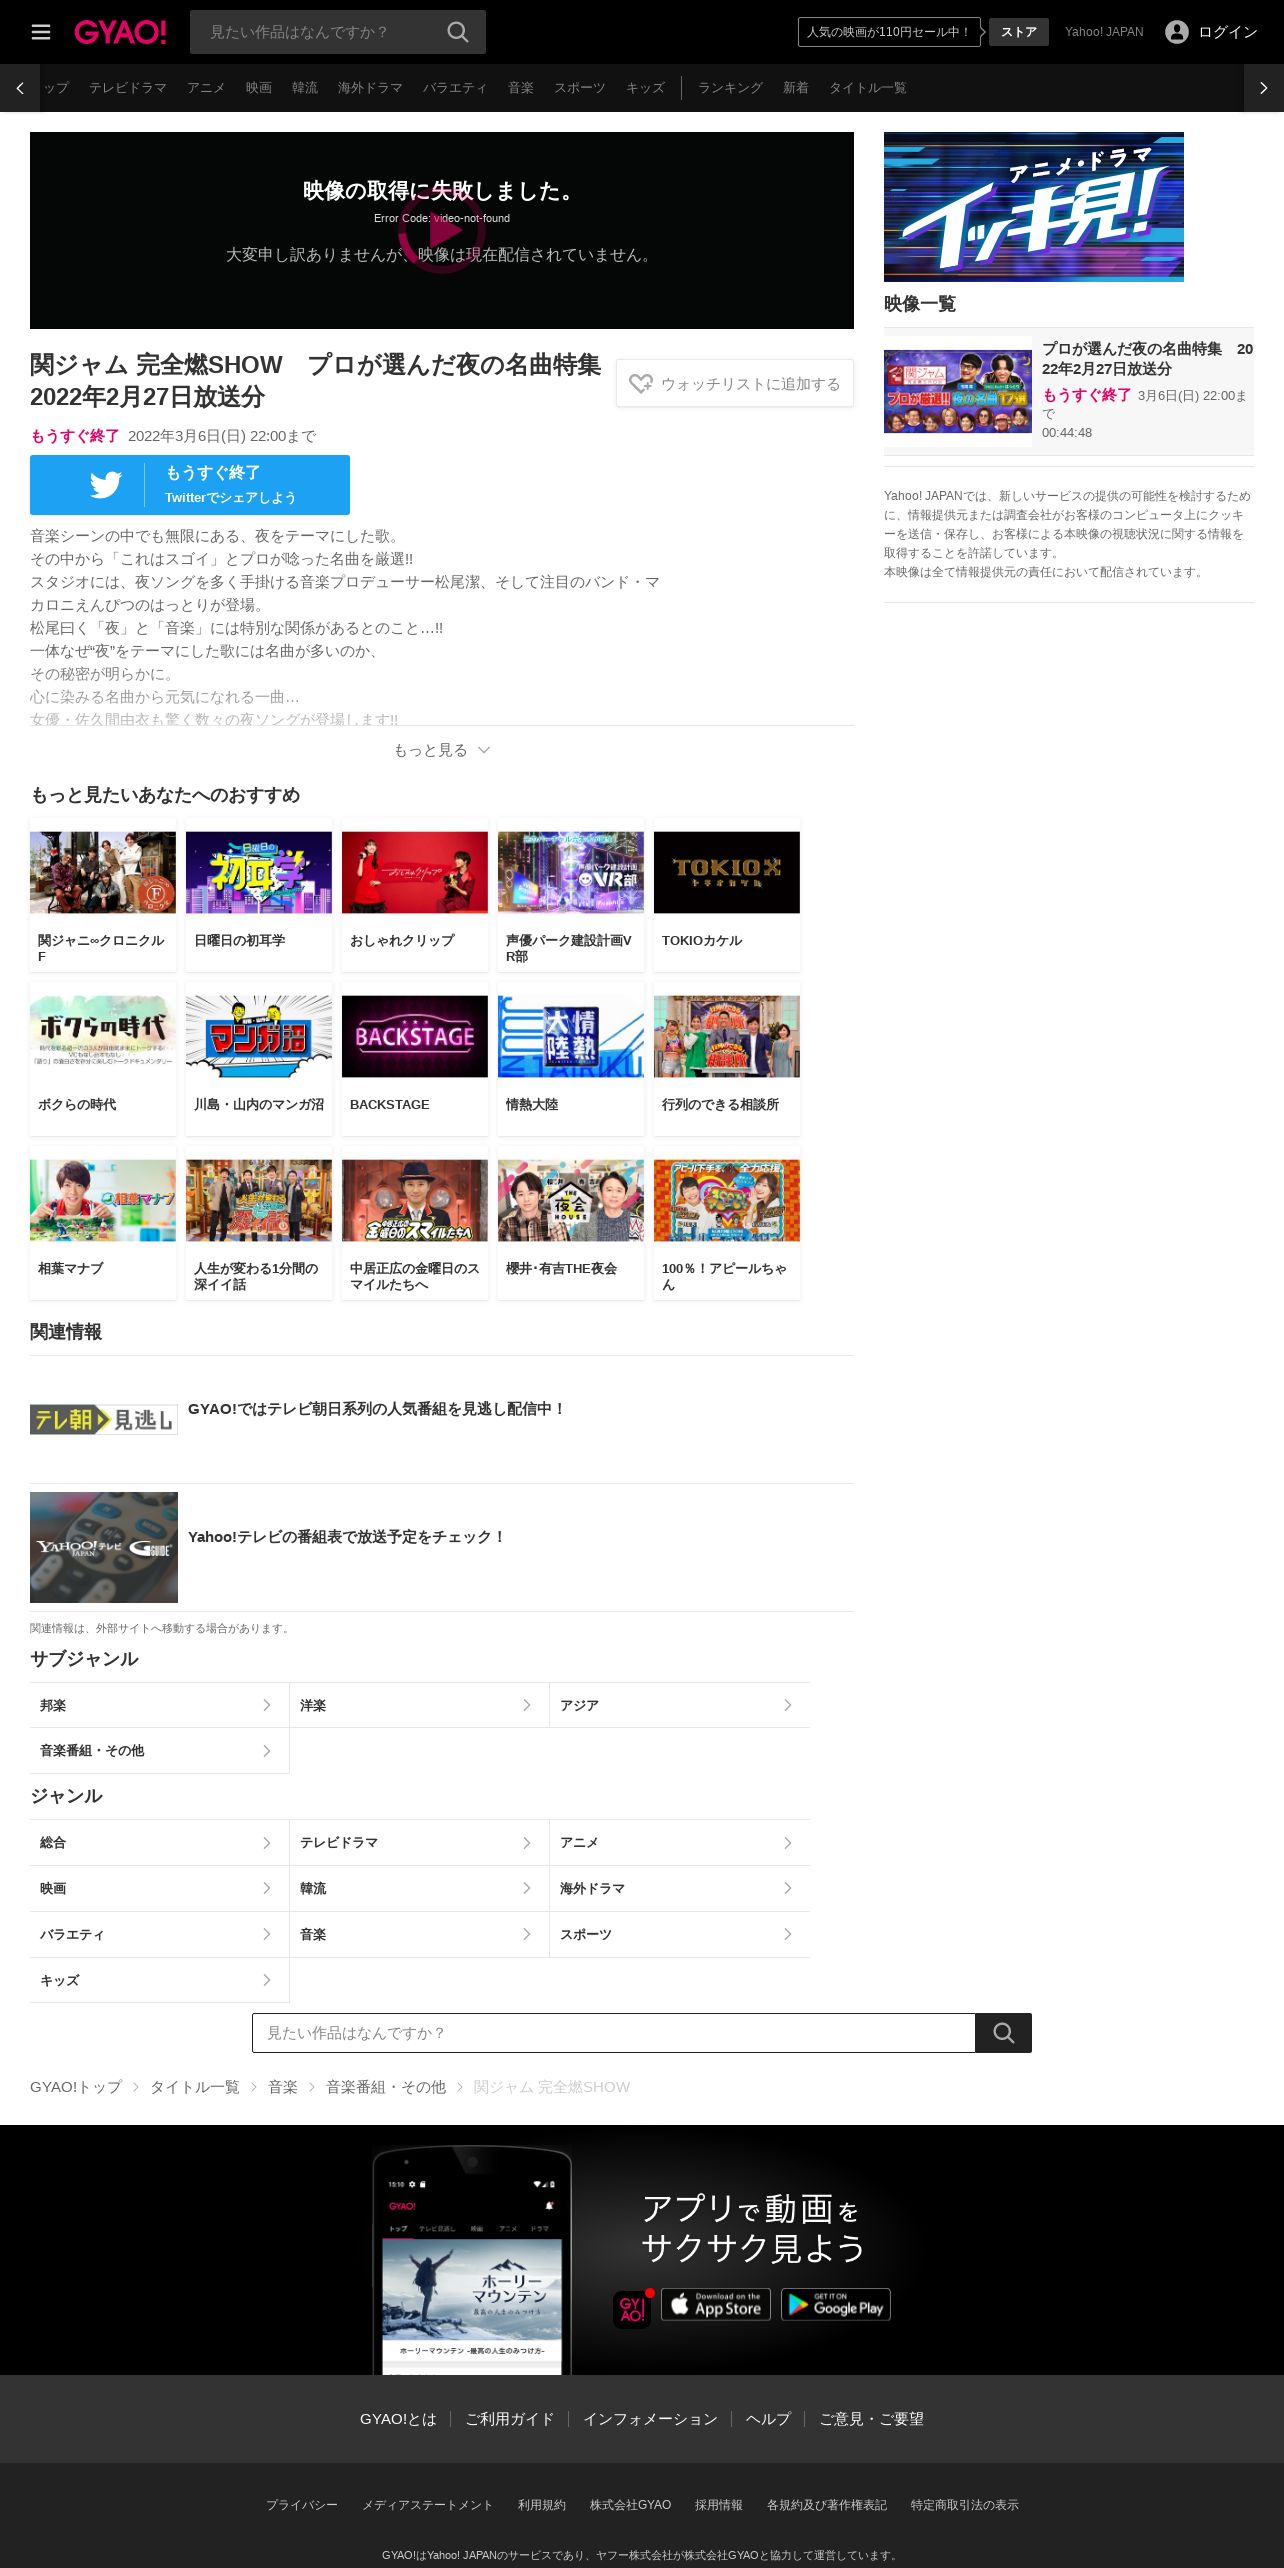
Task: Select テレビドラマ in the top nav
Action: 128,88
